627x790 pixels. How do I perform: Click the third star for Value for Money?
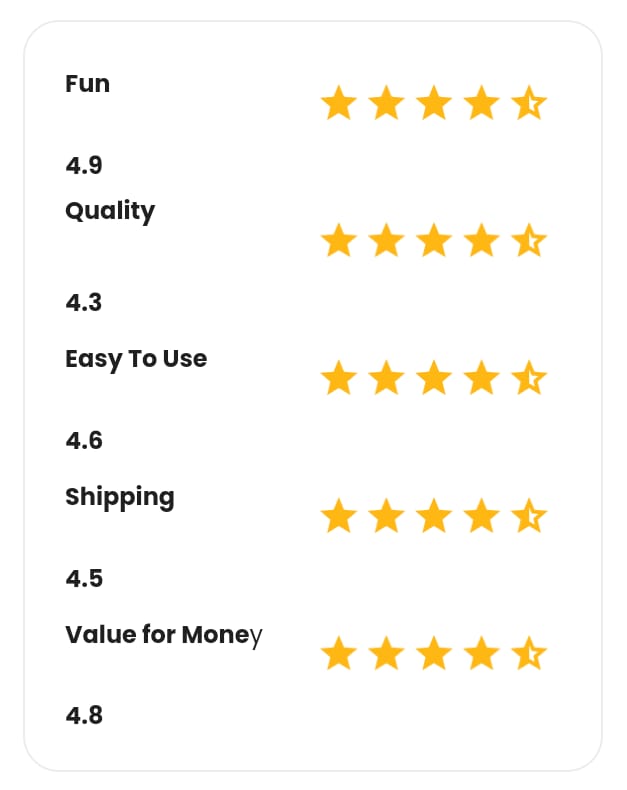[434, 655]
